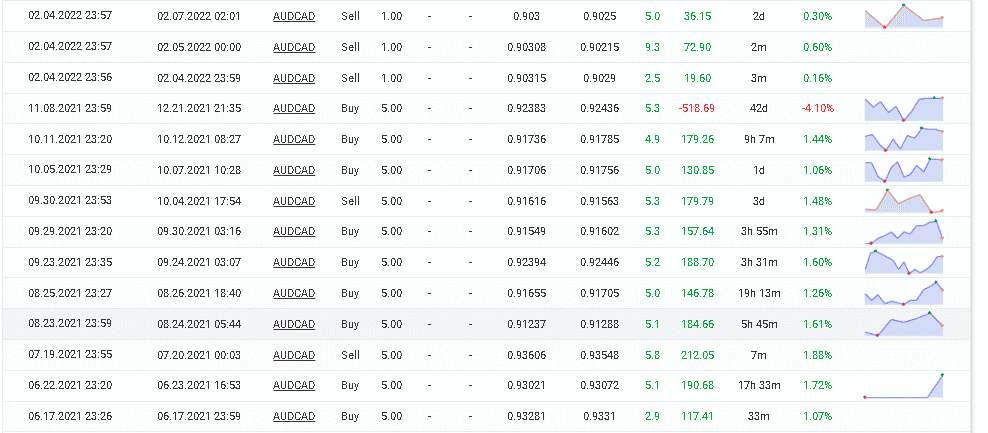Viewport: 988px width, 433px height.
Task: Select Sell action in 09.30.2021 23:53 row
Action: click(350, 201)
